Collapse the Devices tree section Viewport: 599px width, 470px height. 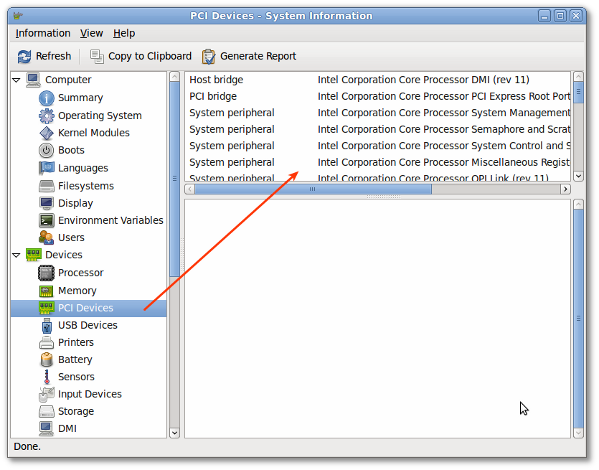click(16, 255)
